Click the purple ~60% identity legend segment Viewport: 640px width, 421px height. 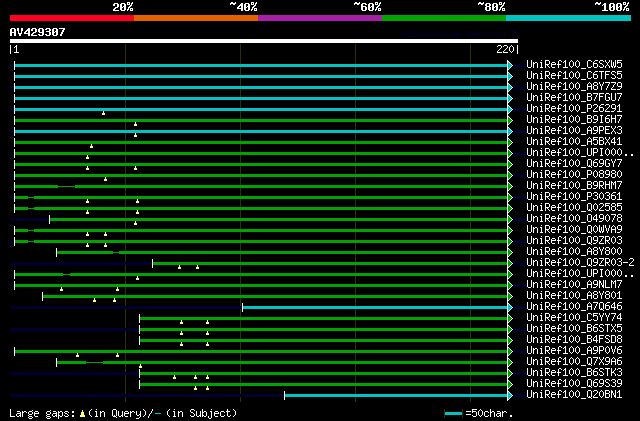coord(319,18)
